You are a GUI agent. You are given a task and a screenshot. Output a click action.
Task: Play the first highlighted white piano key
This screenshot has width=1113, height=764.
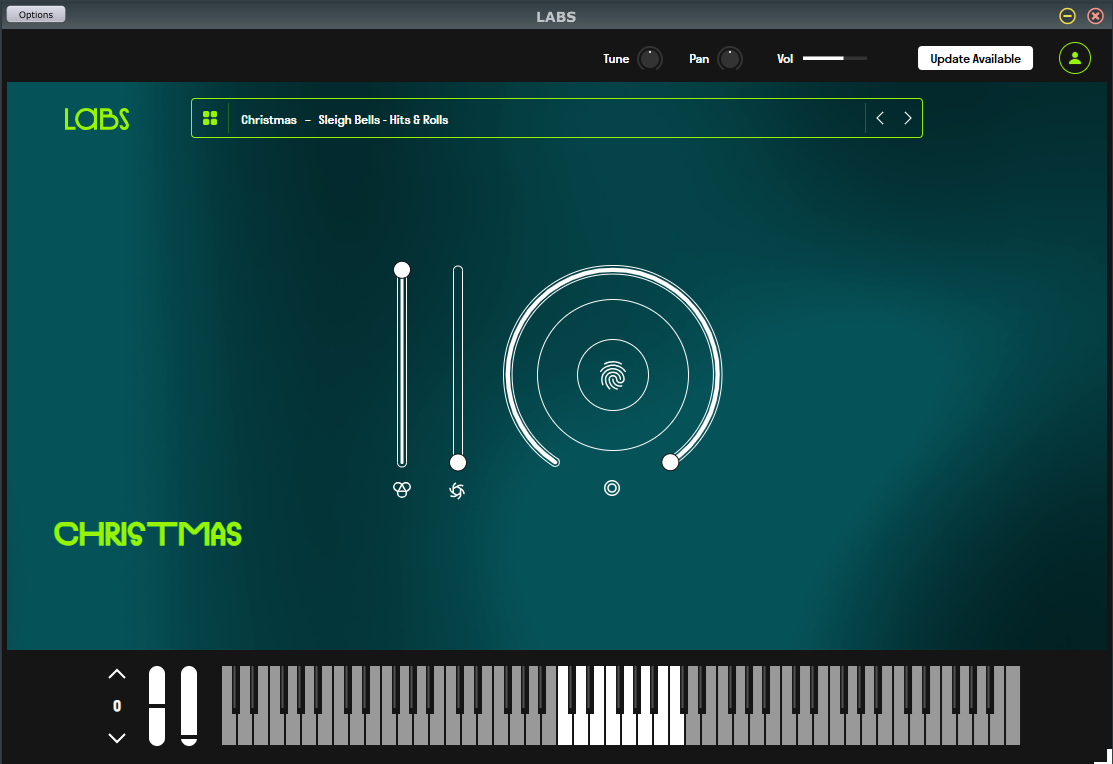click(x=564, y=728)
